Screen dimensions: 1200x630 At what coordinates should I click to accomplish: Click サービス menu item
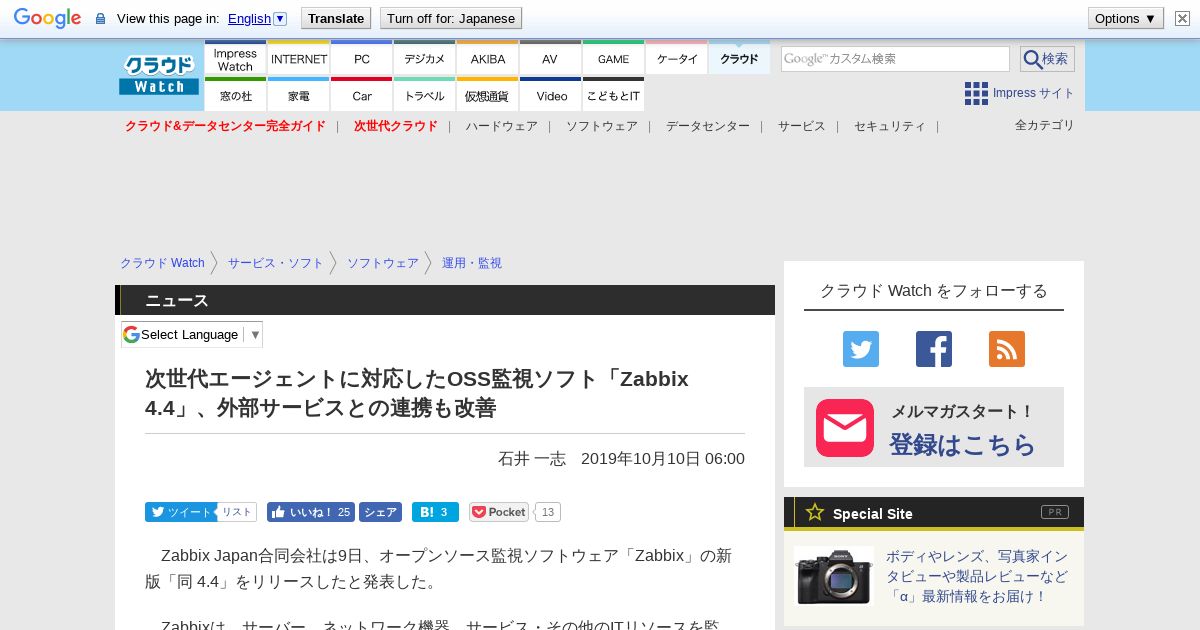801,126
